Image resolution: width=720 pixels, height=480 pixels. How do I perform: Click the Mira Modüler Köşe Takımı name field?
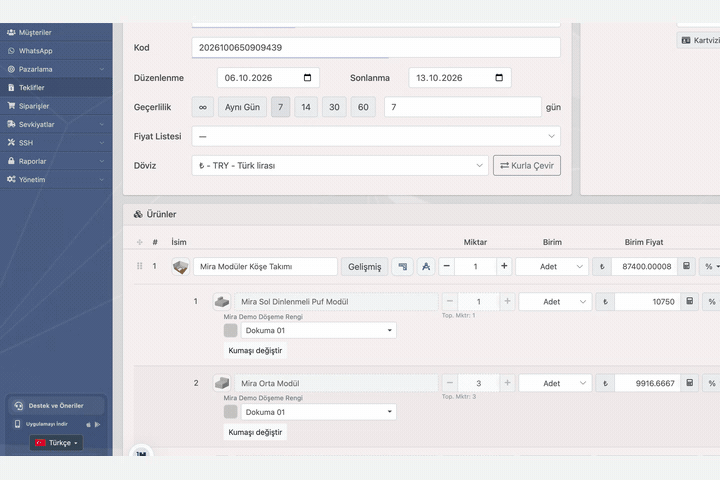click(265, 266)
